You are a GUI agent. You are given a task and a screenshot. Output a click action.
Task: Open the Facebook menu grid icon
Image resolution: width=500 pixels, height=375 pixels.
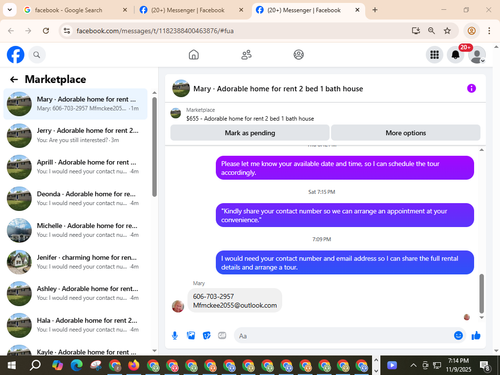click(x=434, y=55)
